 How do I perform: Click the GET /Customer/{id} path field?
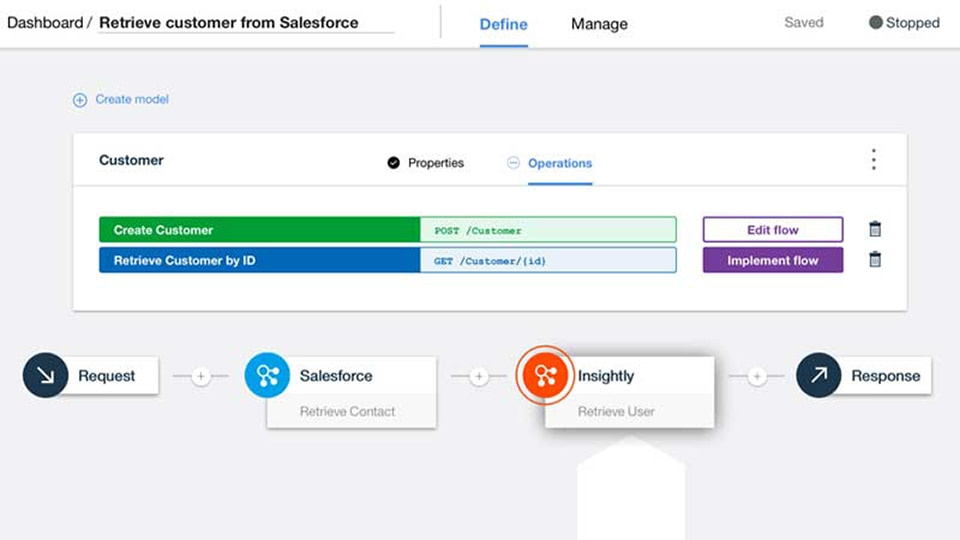tap(548, 261)
